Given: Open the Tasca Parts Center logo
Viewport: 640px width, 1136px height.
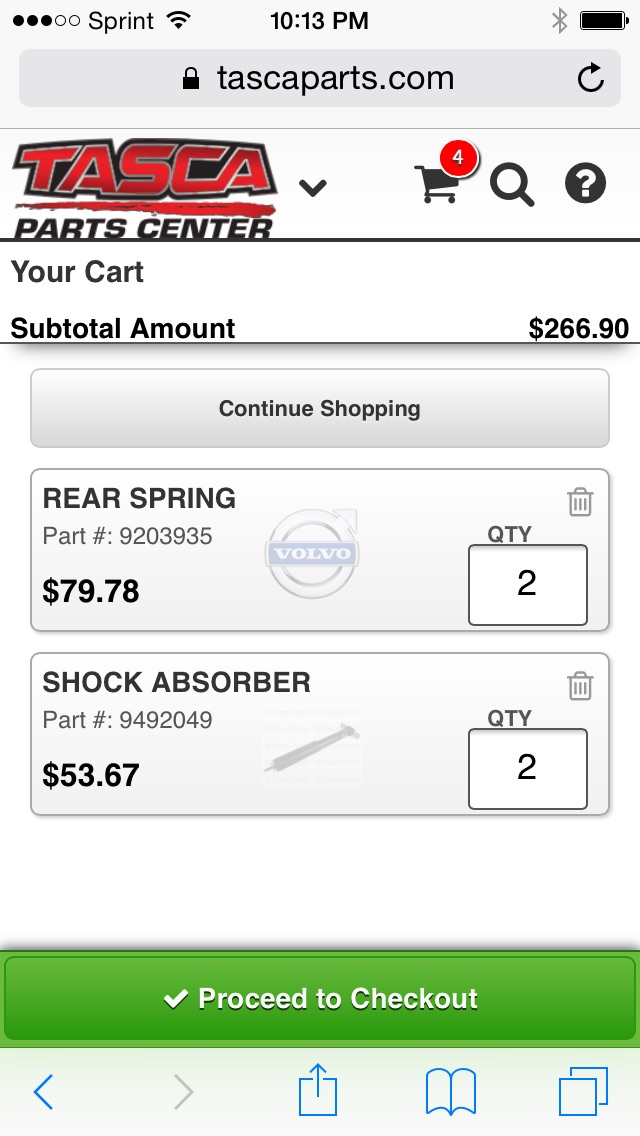Looking at the screenshot, I should tap(143, 190).
